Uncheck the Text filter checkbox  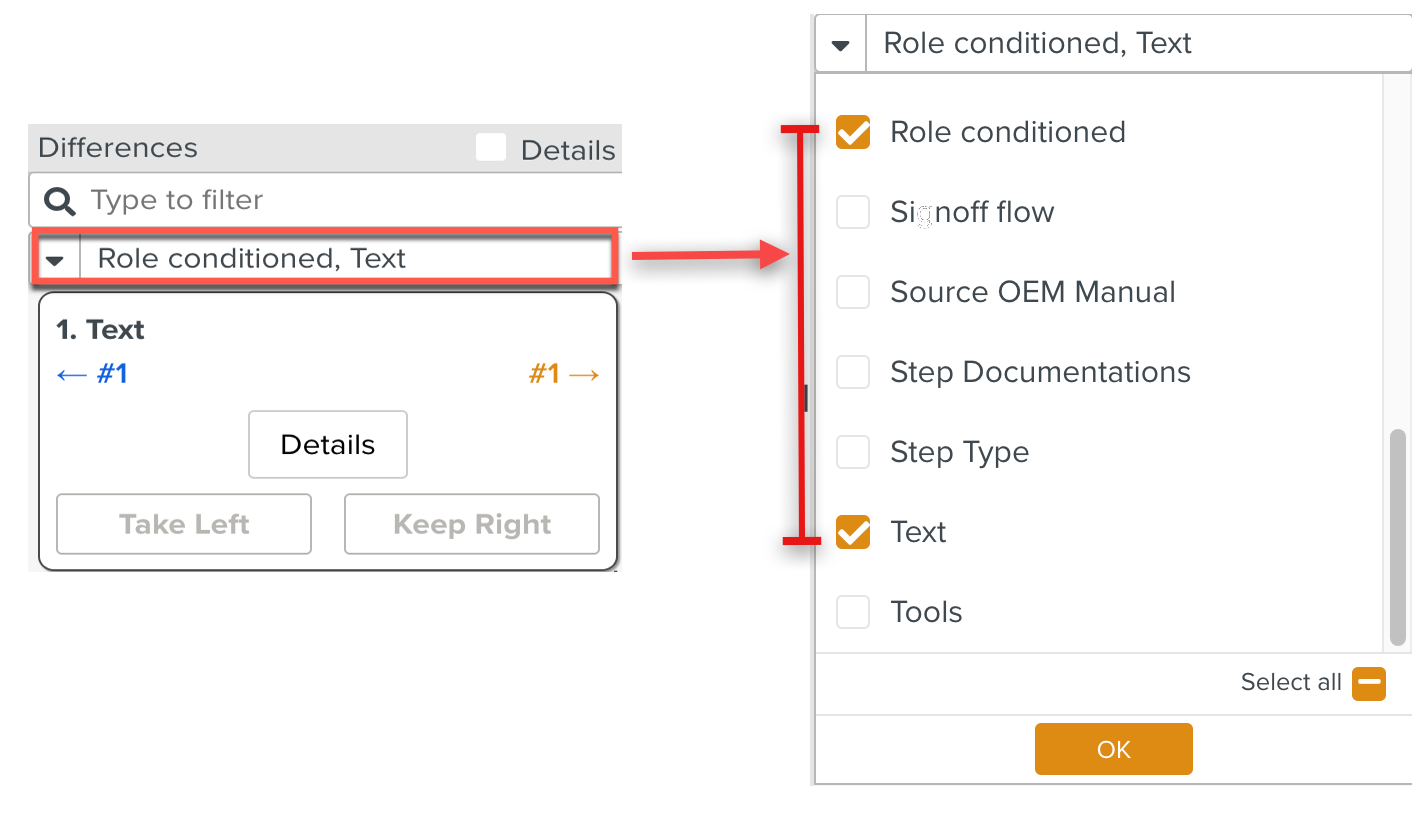(853, 532)
